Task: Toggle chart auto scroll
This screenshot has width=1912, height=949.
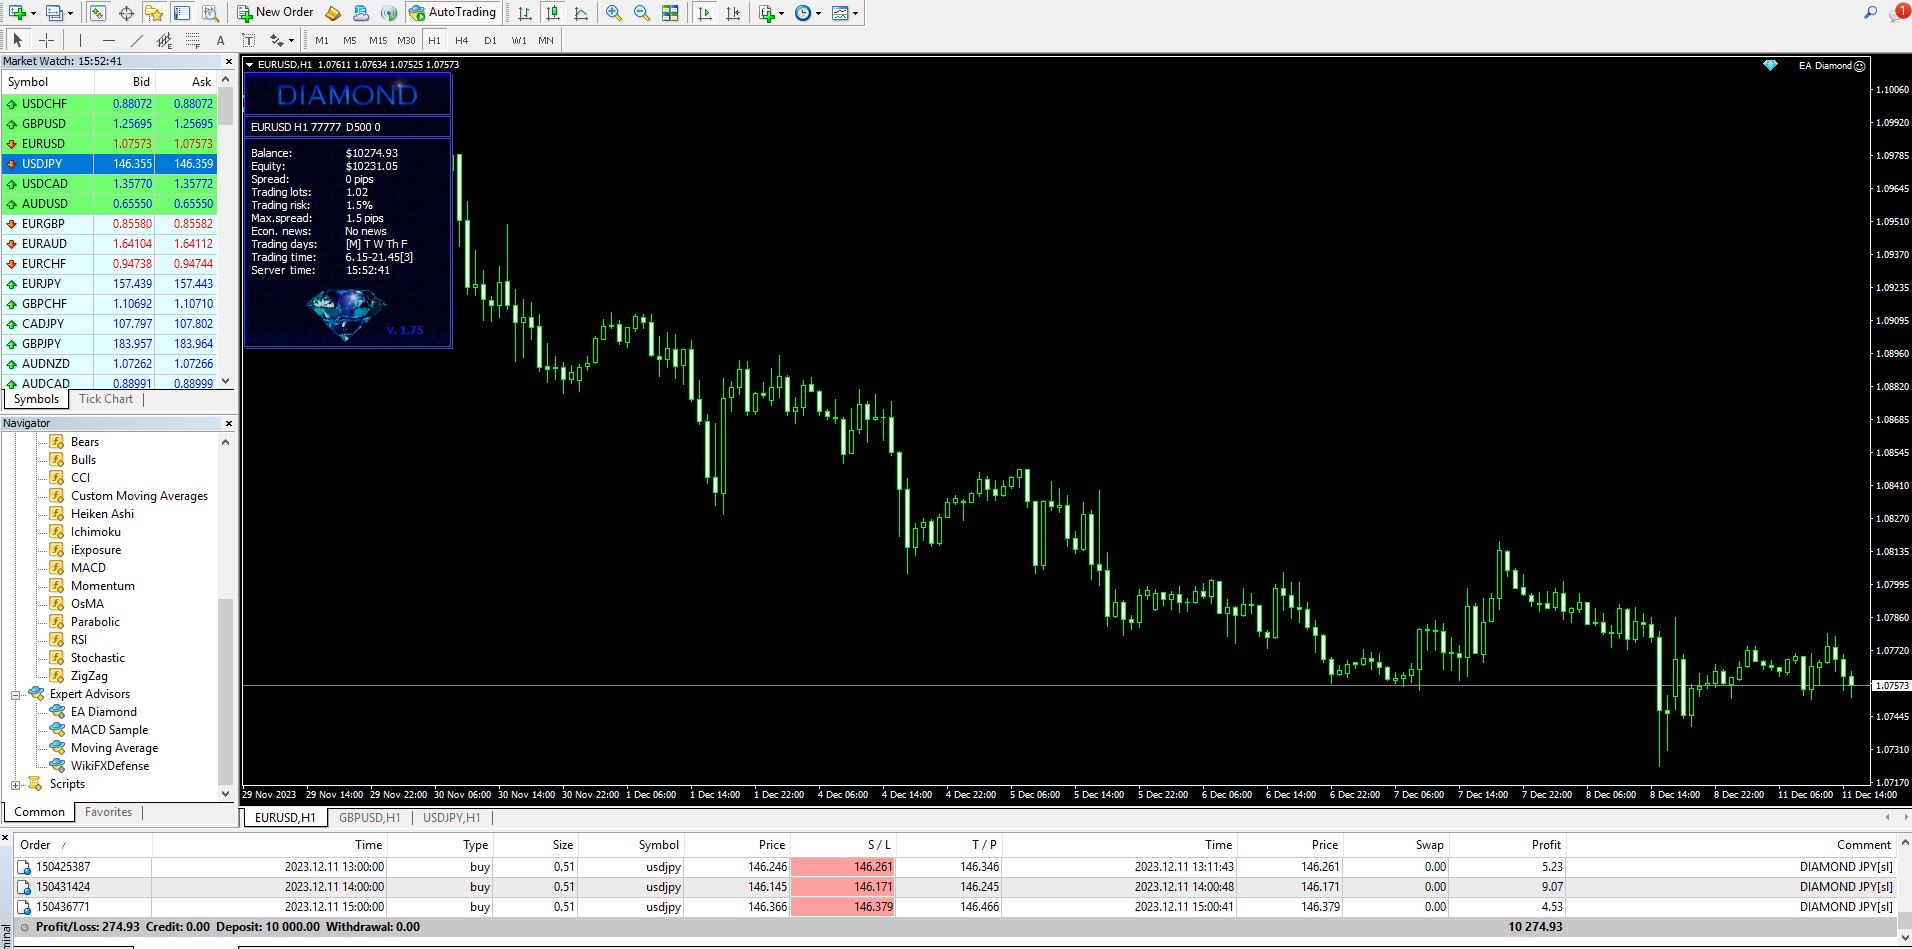Action: pos(705,13)
